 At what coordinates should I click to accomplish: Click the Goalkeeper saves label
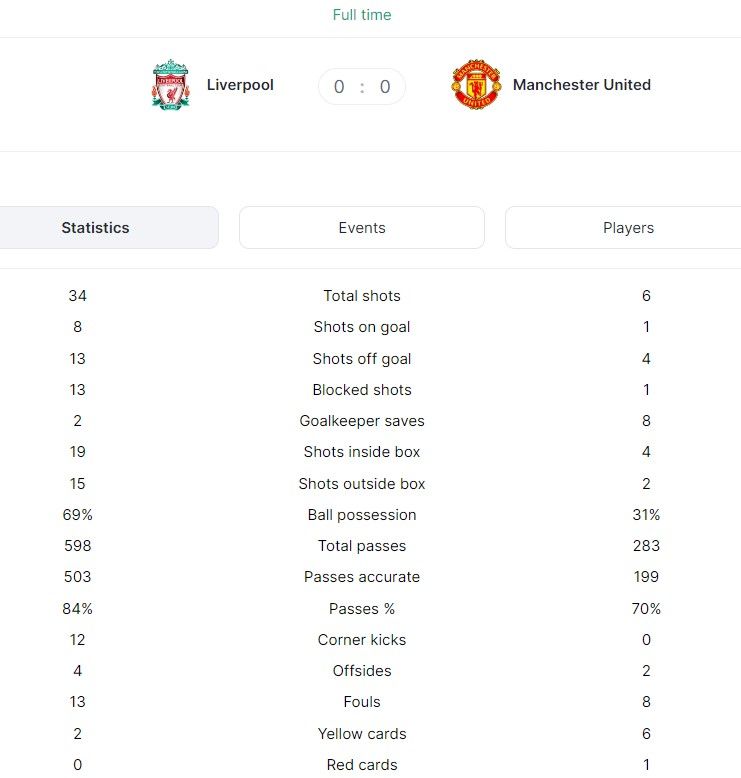(x=362, y=421)
